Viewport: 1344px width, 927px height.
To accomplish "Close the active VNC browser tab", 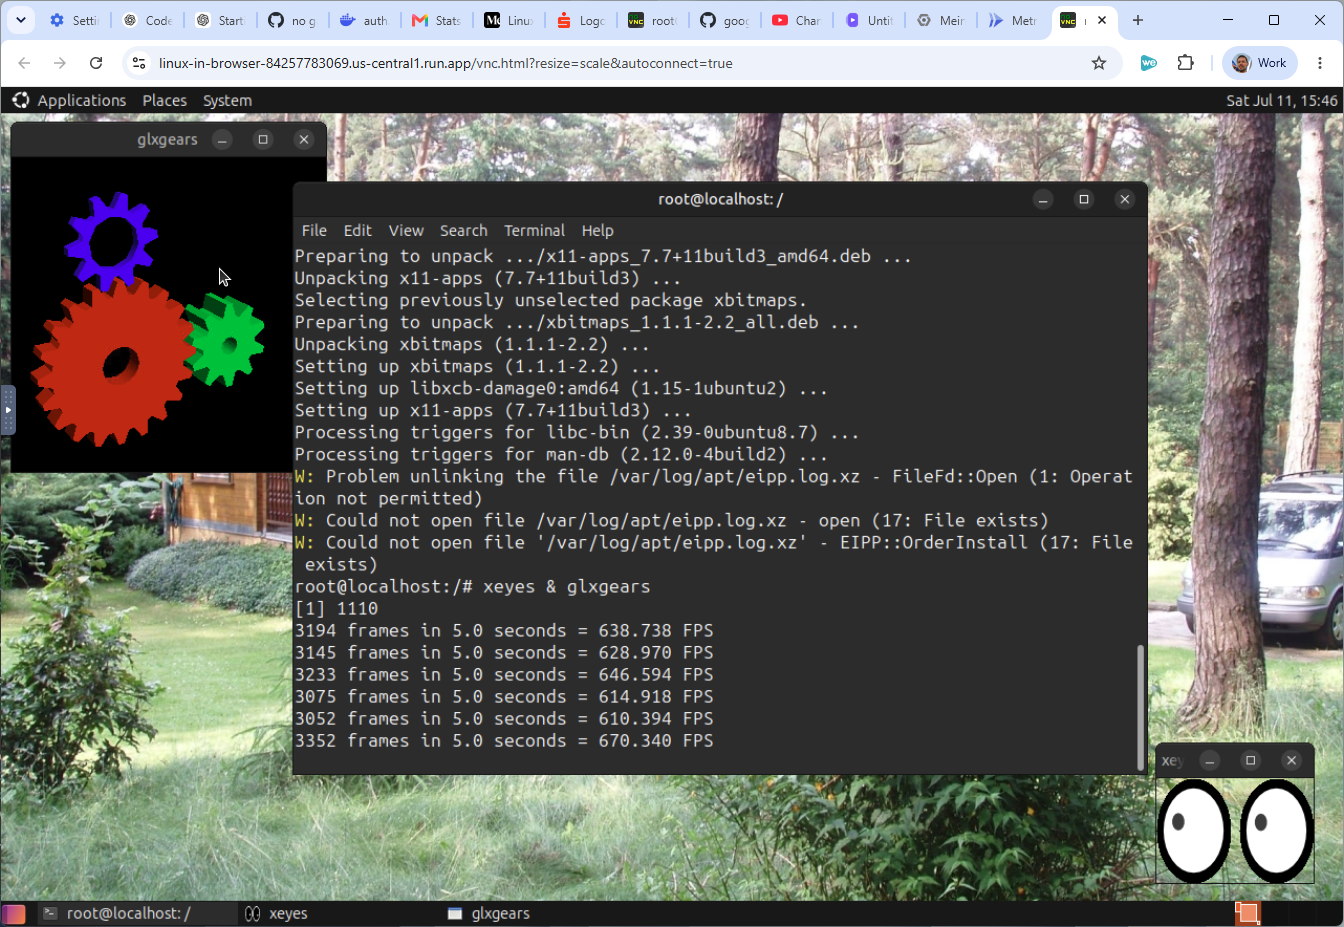I will click(1102, 20).
